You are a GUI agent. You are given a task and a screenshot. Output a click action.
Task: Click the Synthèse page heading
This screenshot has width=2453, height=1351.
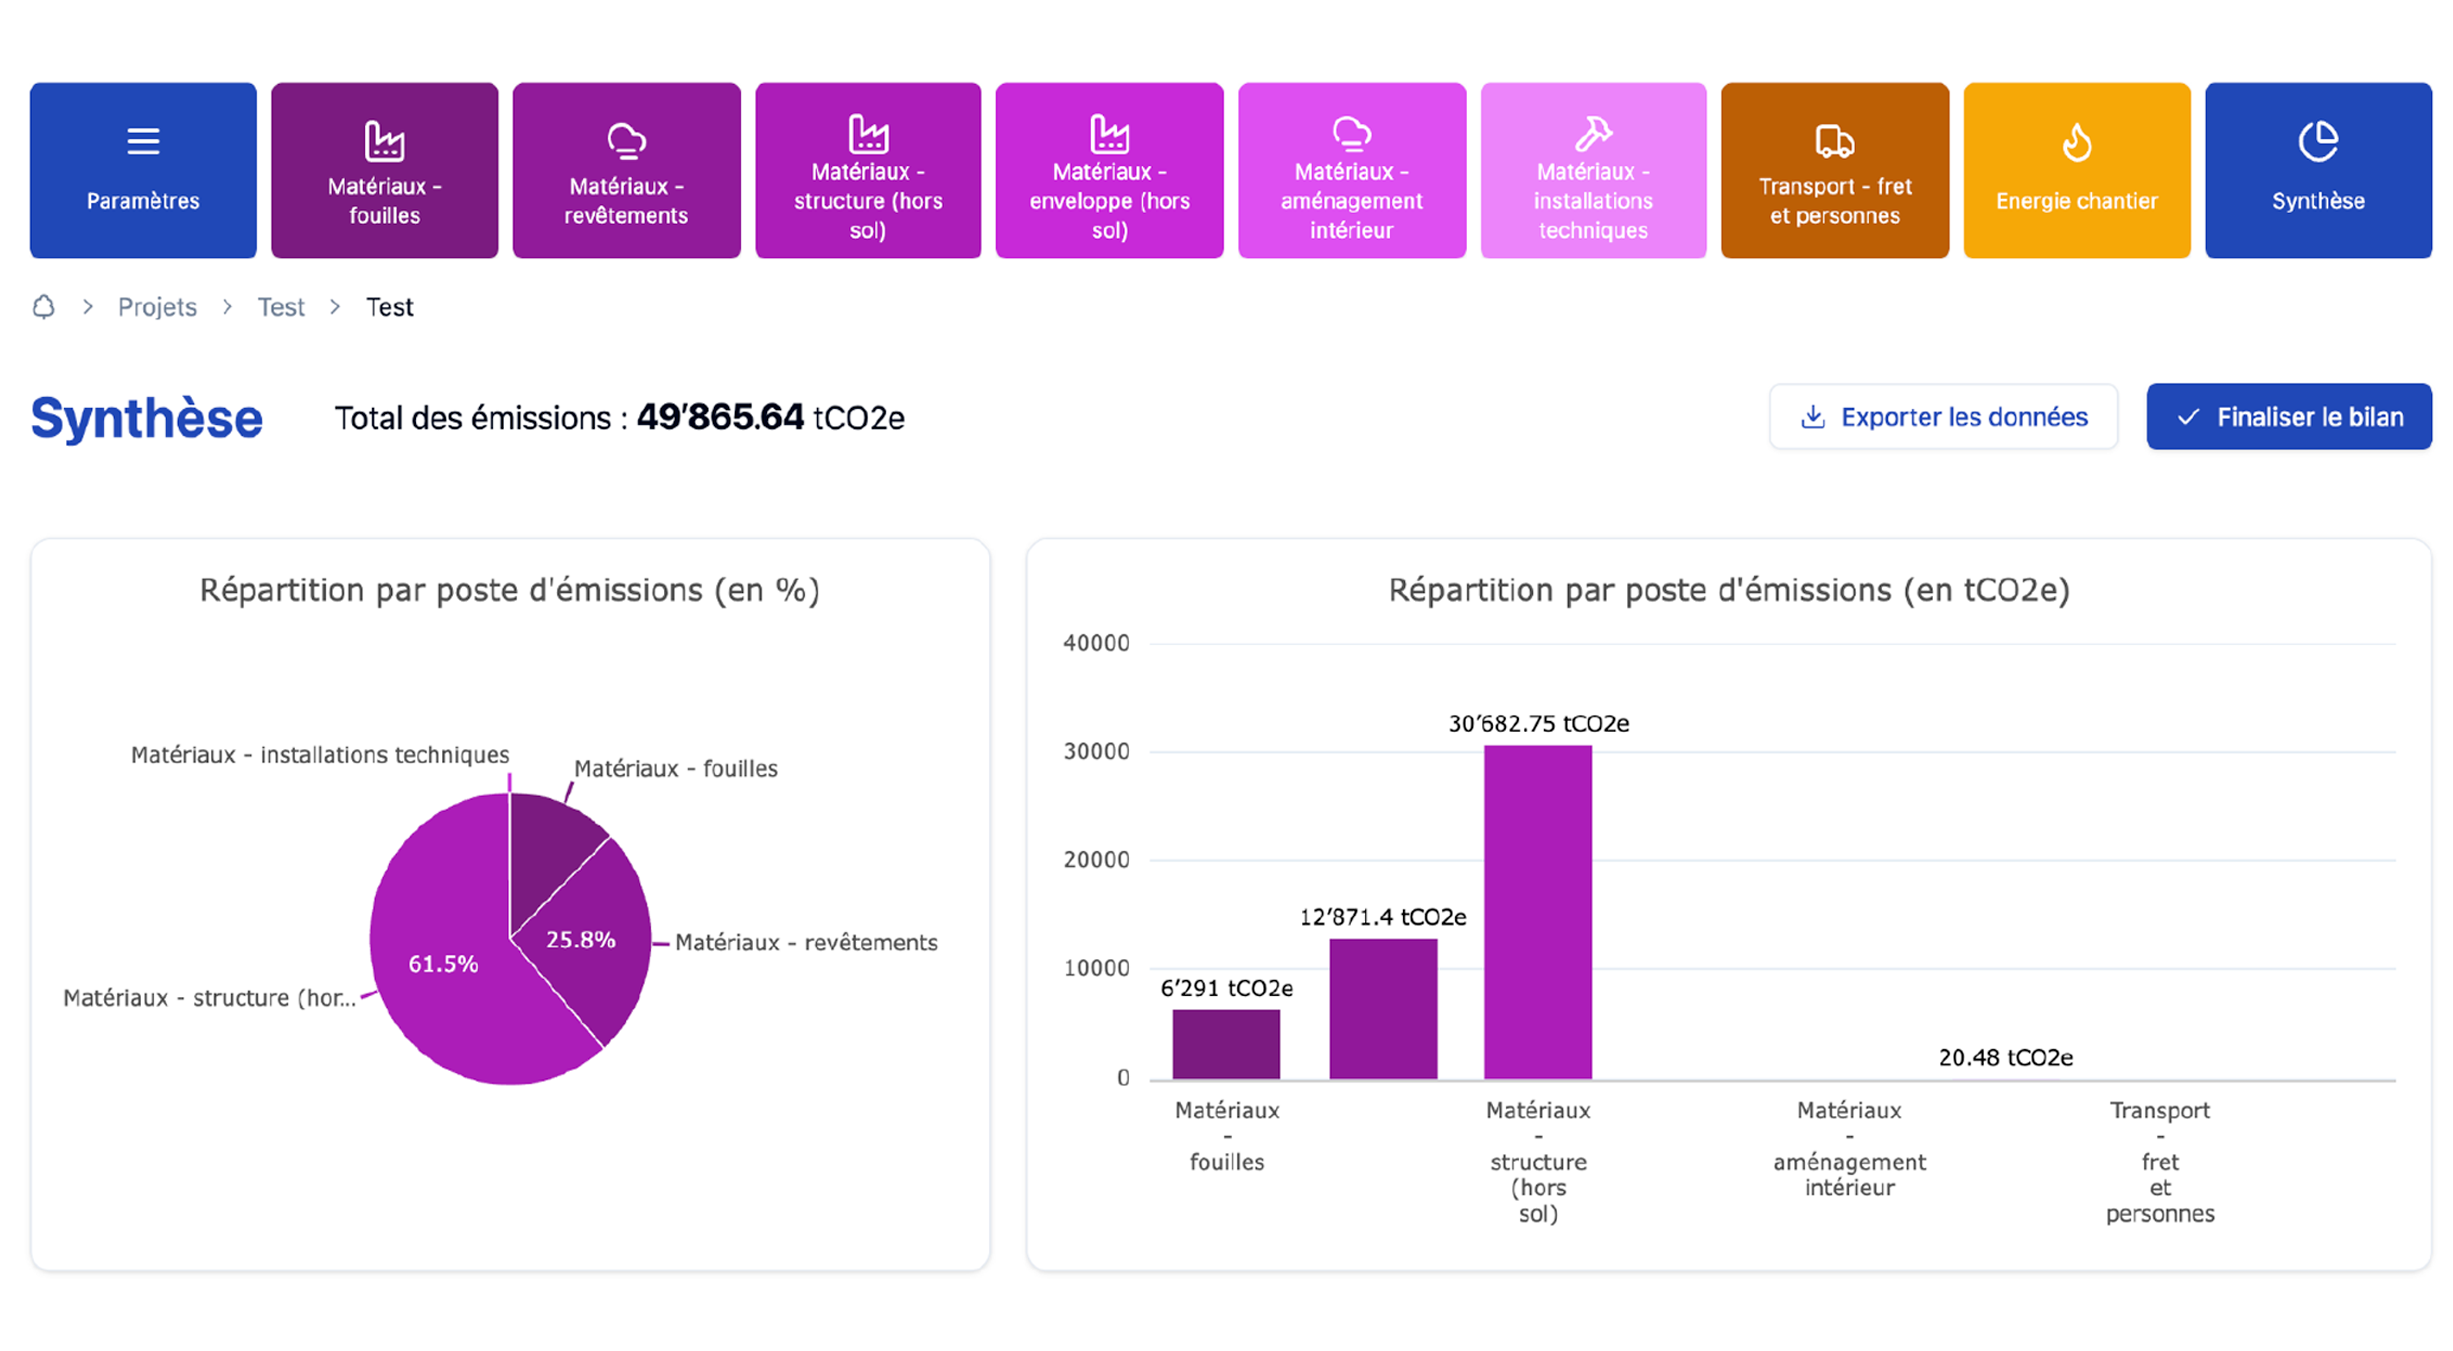[x=147, y=418]
